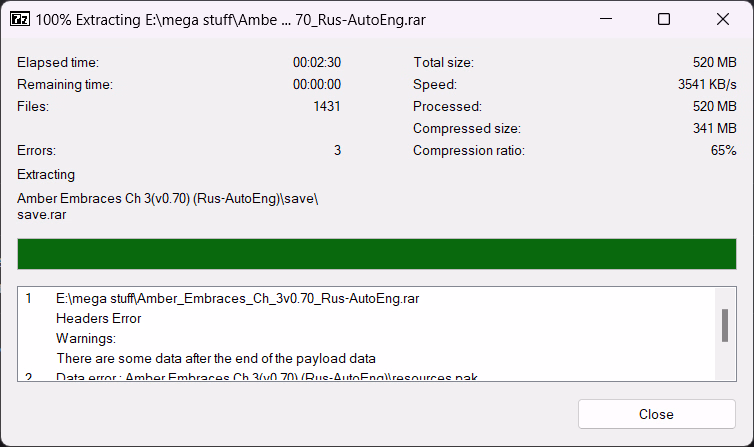
Task: Click the Elapsed time value 00:02:30
Action: tap(317, 62)
